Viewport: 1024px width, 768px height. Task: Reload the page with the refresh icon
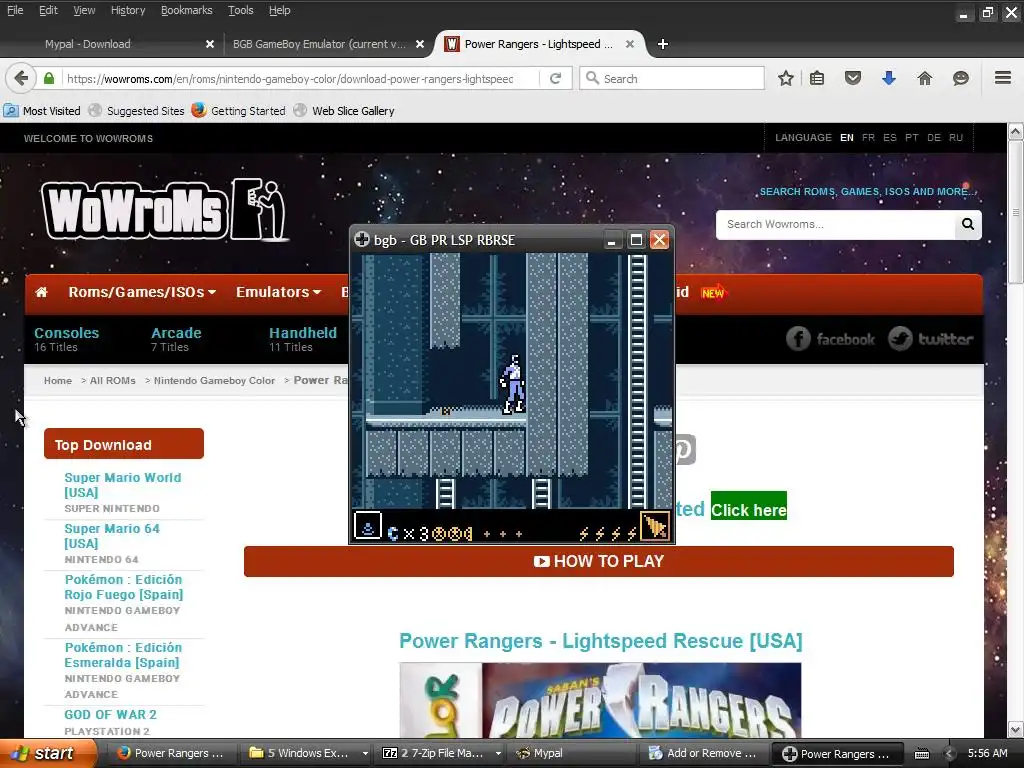pos(556,78)
